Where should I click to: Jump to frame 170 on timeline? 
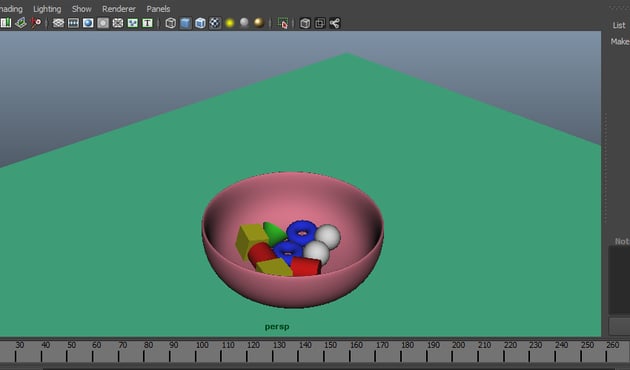coord(382,345)
